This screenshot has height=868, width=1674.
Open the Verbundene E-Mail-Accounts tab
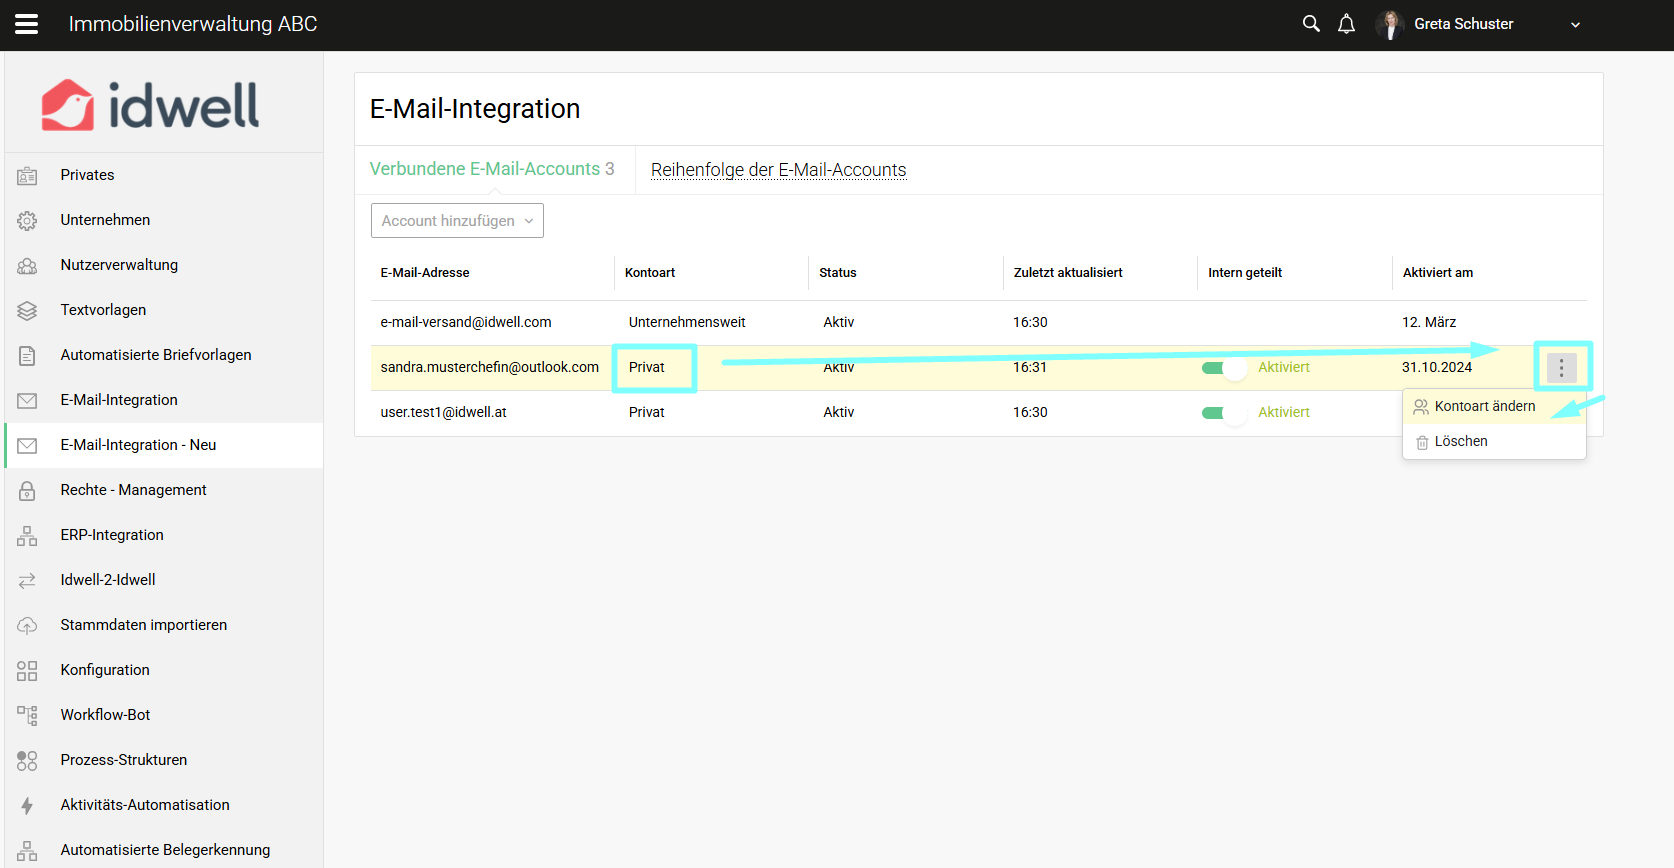[491, 169]
